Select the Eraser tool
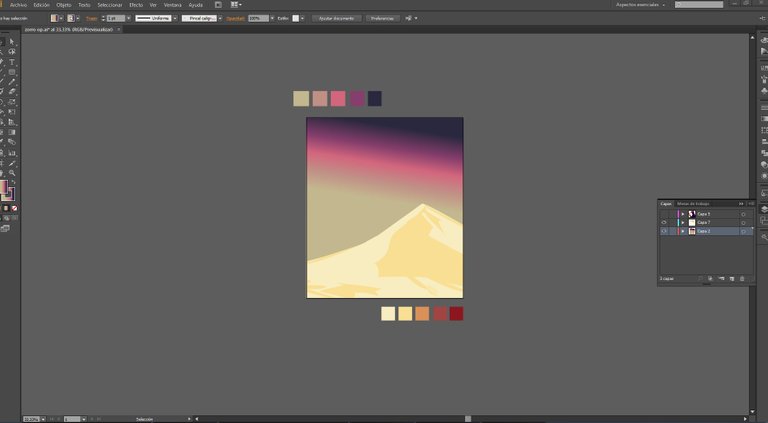This screenshot has height=423, width=768. (12, 91)
